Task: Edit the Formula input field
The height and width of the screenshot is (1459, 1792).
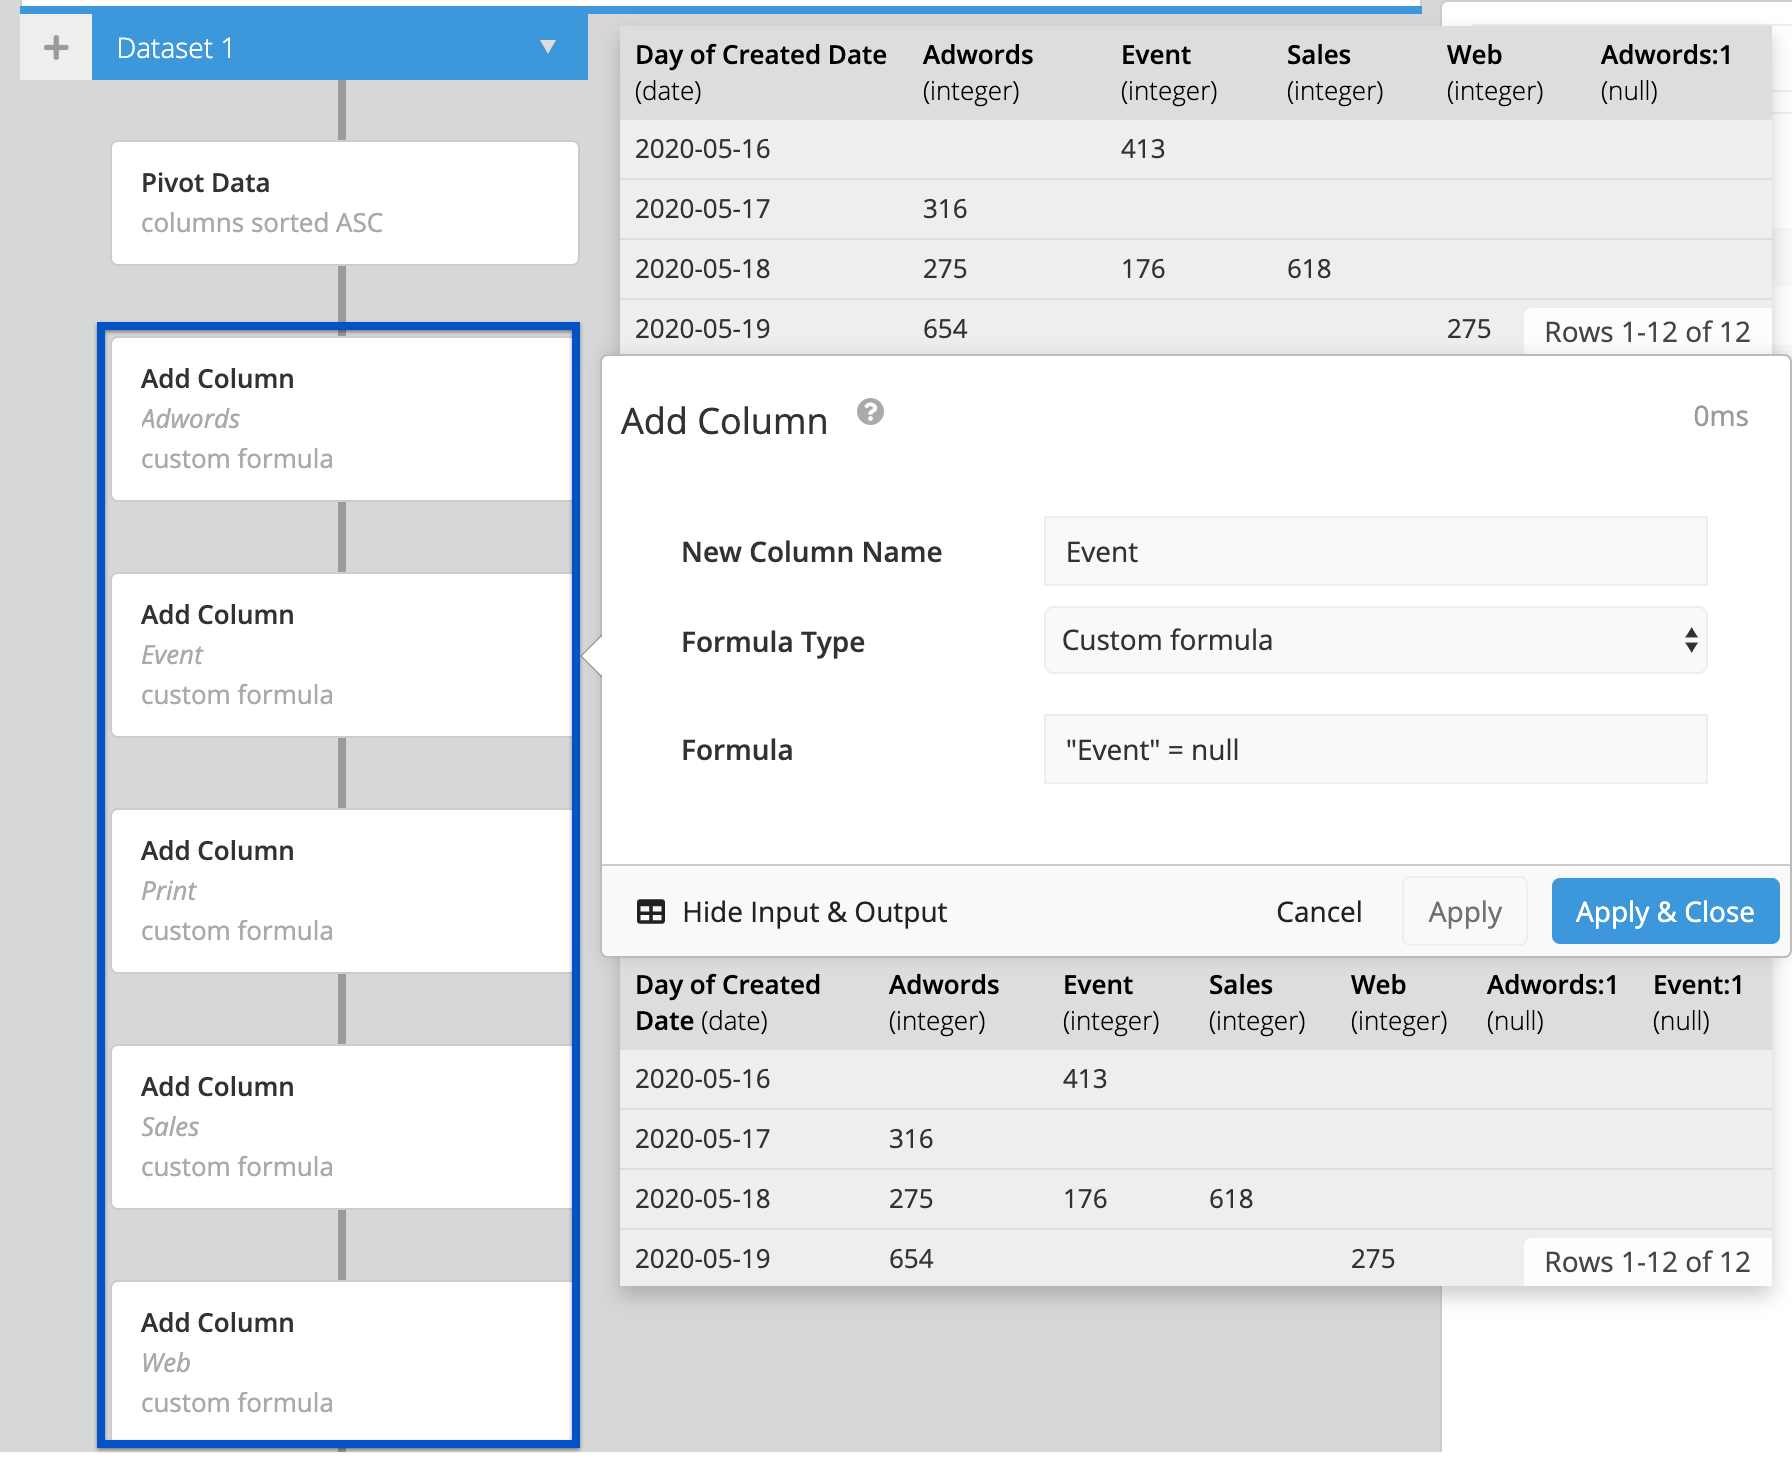Action: (x=1375, y=750)
